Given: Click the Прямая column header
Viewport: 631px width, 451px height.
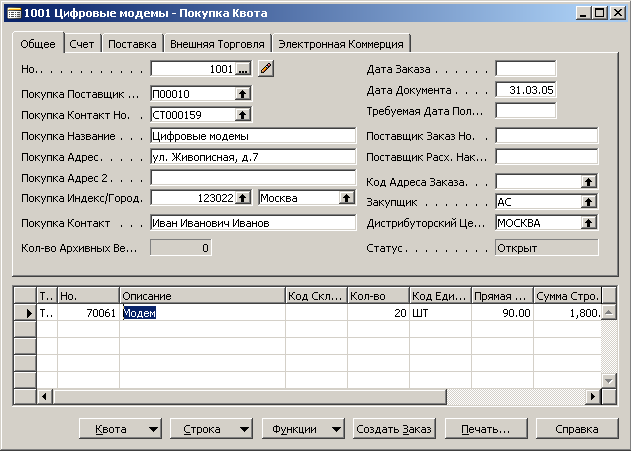Looking at the screenshot, I should pos(502,296).
